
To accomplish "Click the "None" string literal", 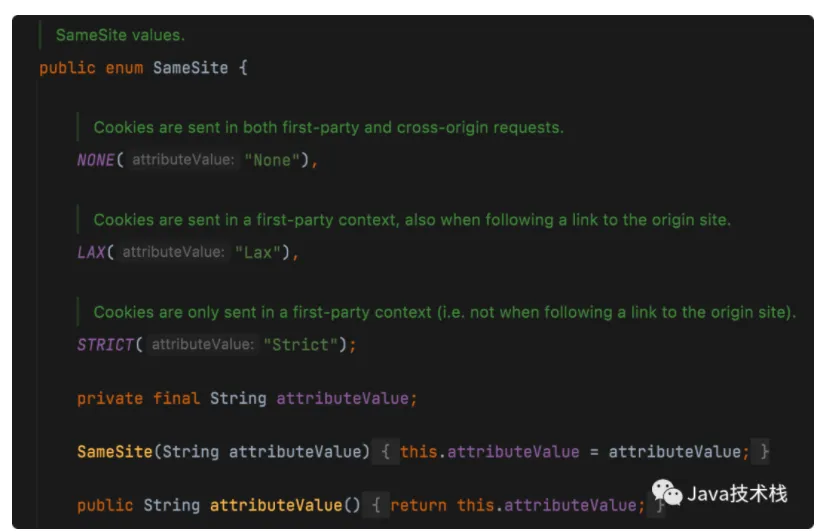I will point(272,160).
